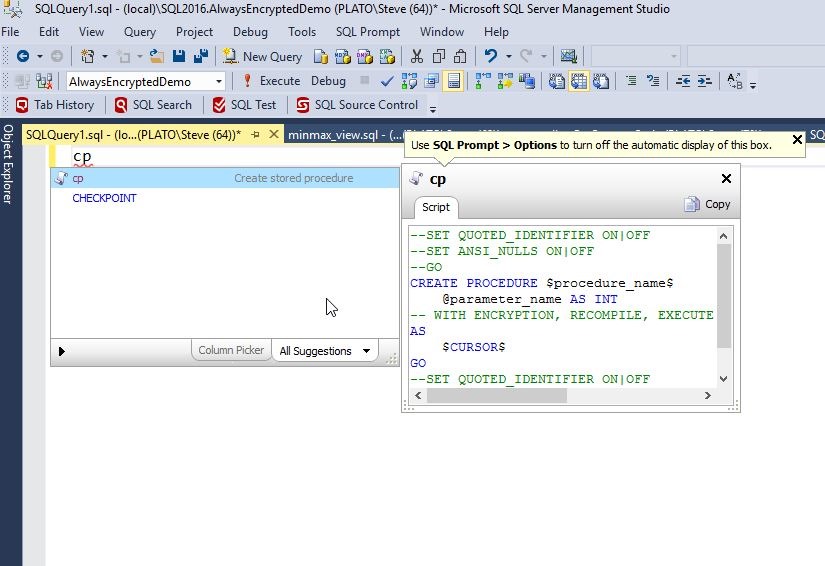Open the SQL Prompt menu
The image size is (825, 566).
pyautogui.click(x=367, y=32)
